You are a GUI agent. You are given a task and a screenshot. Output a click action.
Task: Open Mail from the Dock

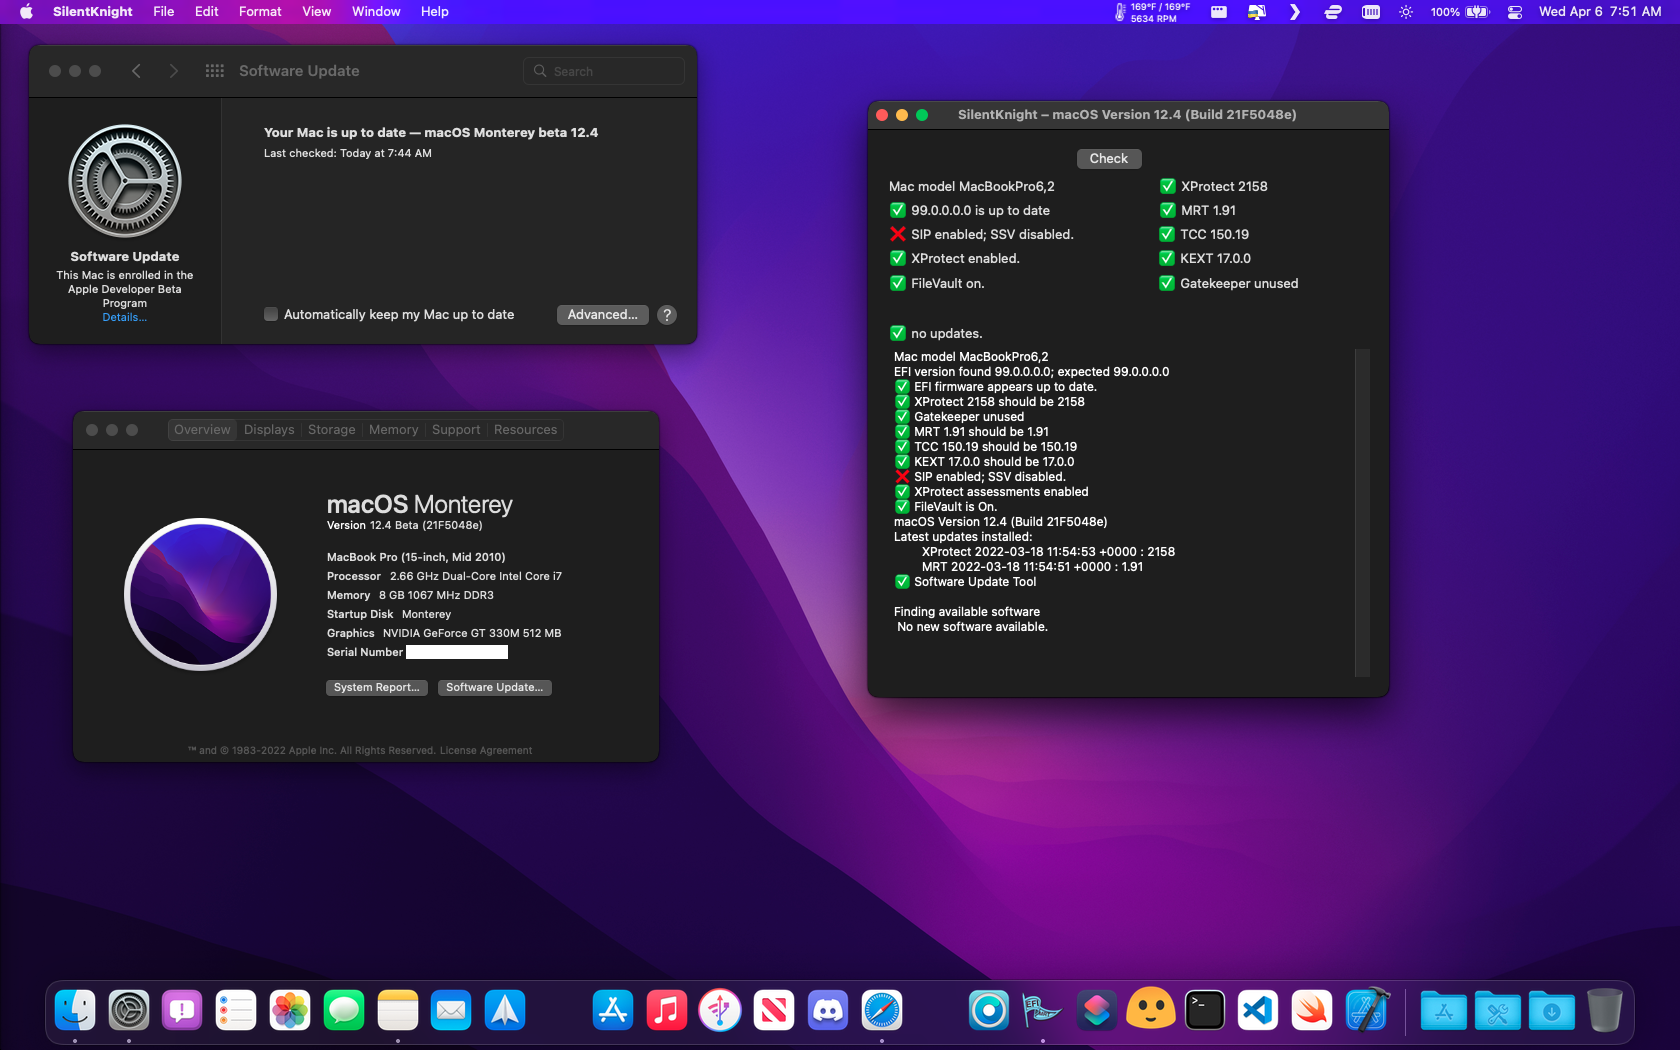[451, 1010]
